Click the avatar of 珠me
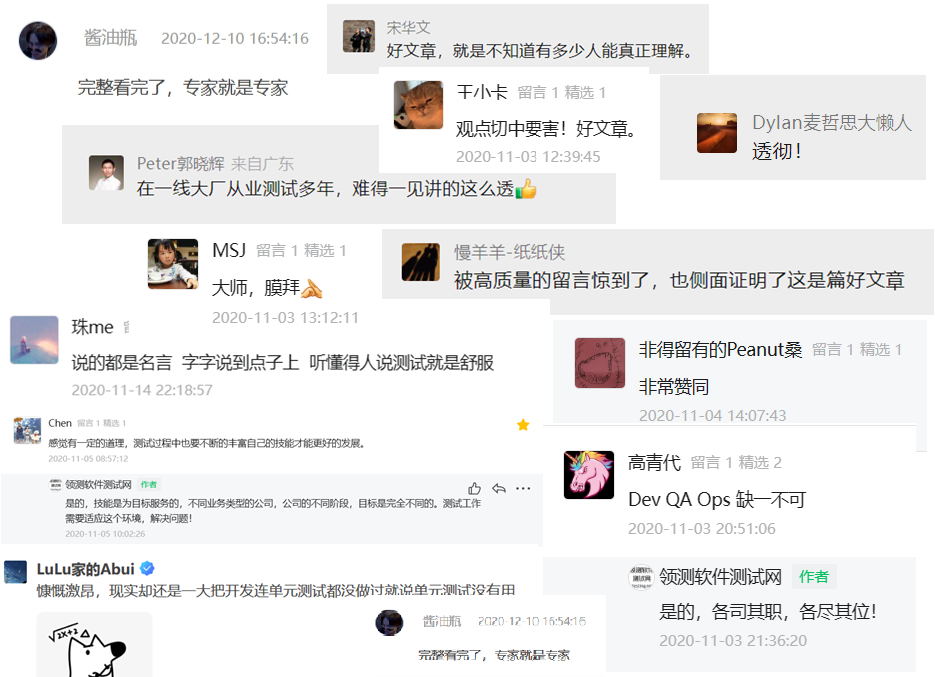 pyautogui.click(x=34, y=340)
